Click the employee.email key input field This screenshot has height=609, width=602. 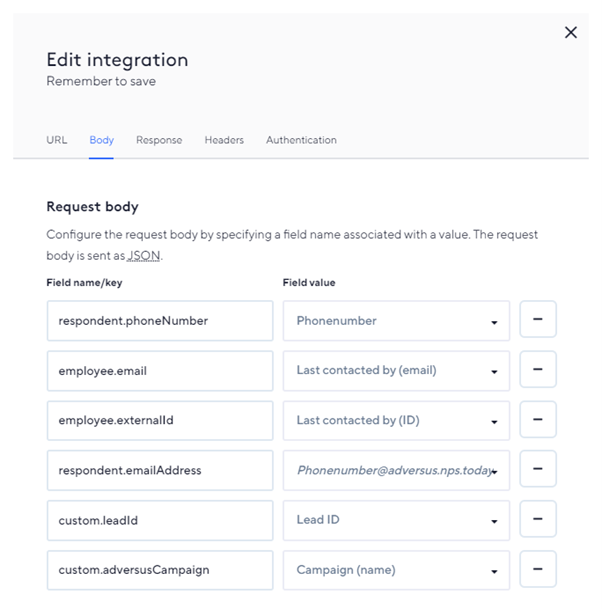(x=160, y=371)
